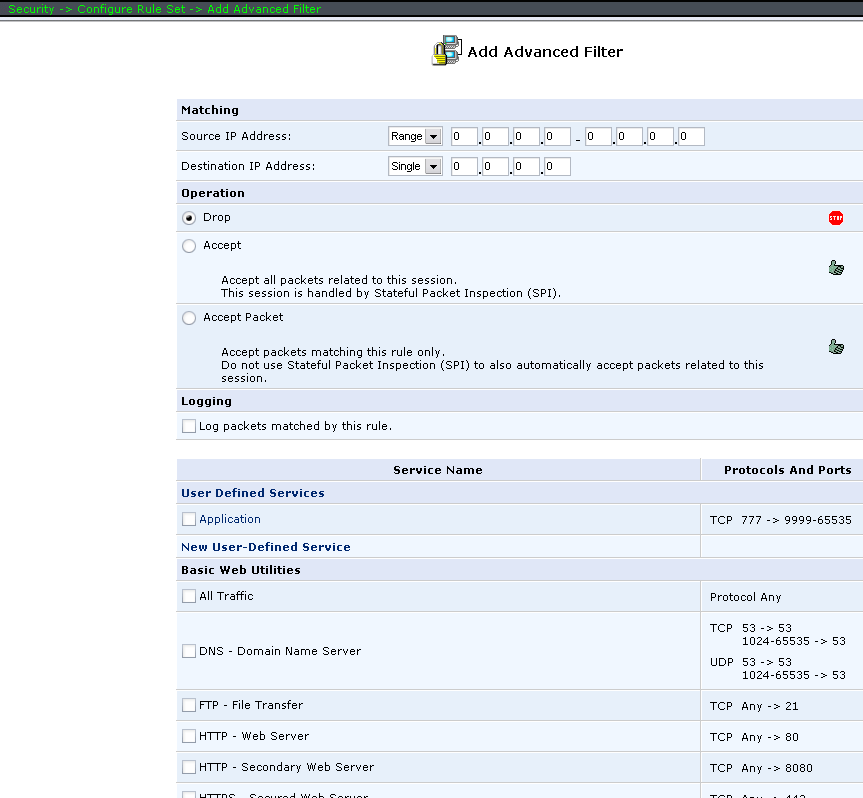Viewport: 863px width, 798px height.
Task: Click Destination IP first octet field
Action: coord(464,166)
